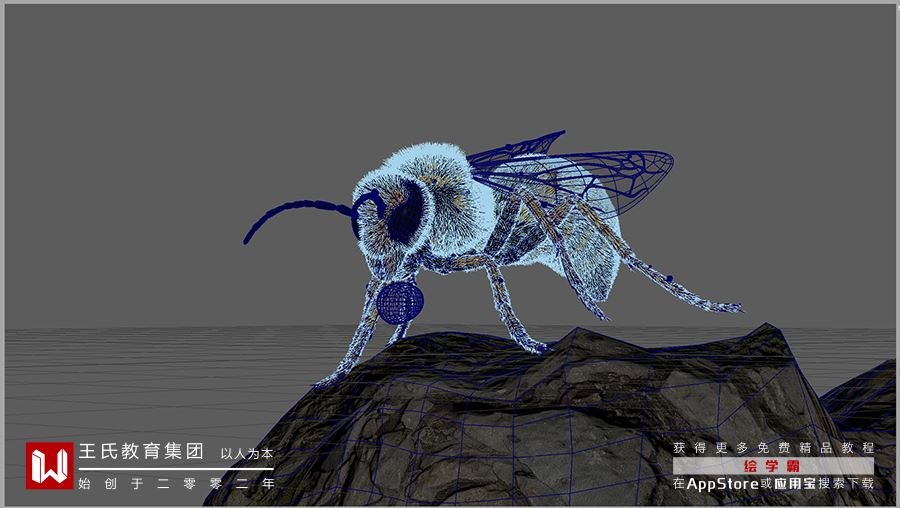Select the wireframe sphere below the bee's head
900x508 pixels.
click(x=400, y=303)
